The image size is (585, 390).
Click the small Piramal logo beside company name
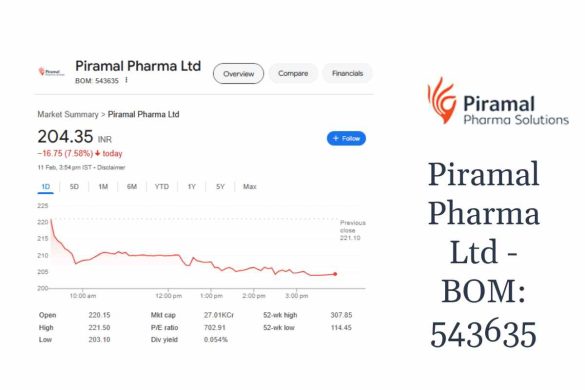pos(51,72)
